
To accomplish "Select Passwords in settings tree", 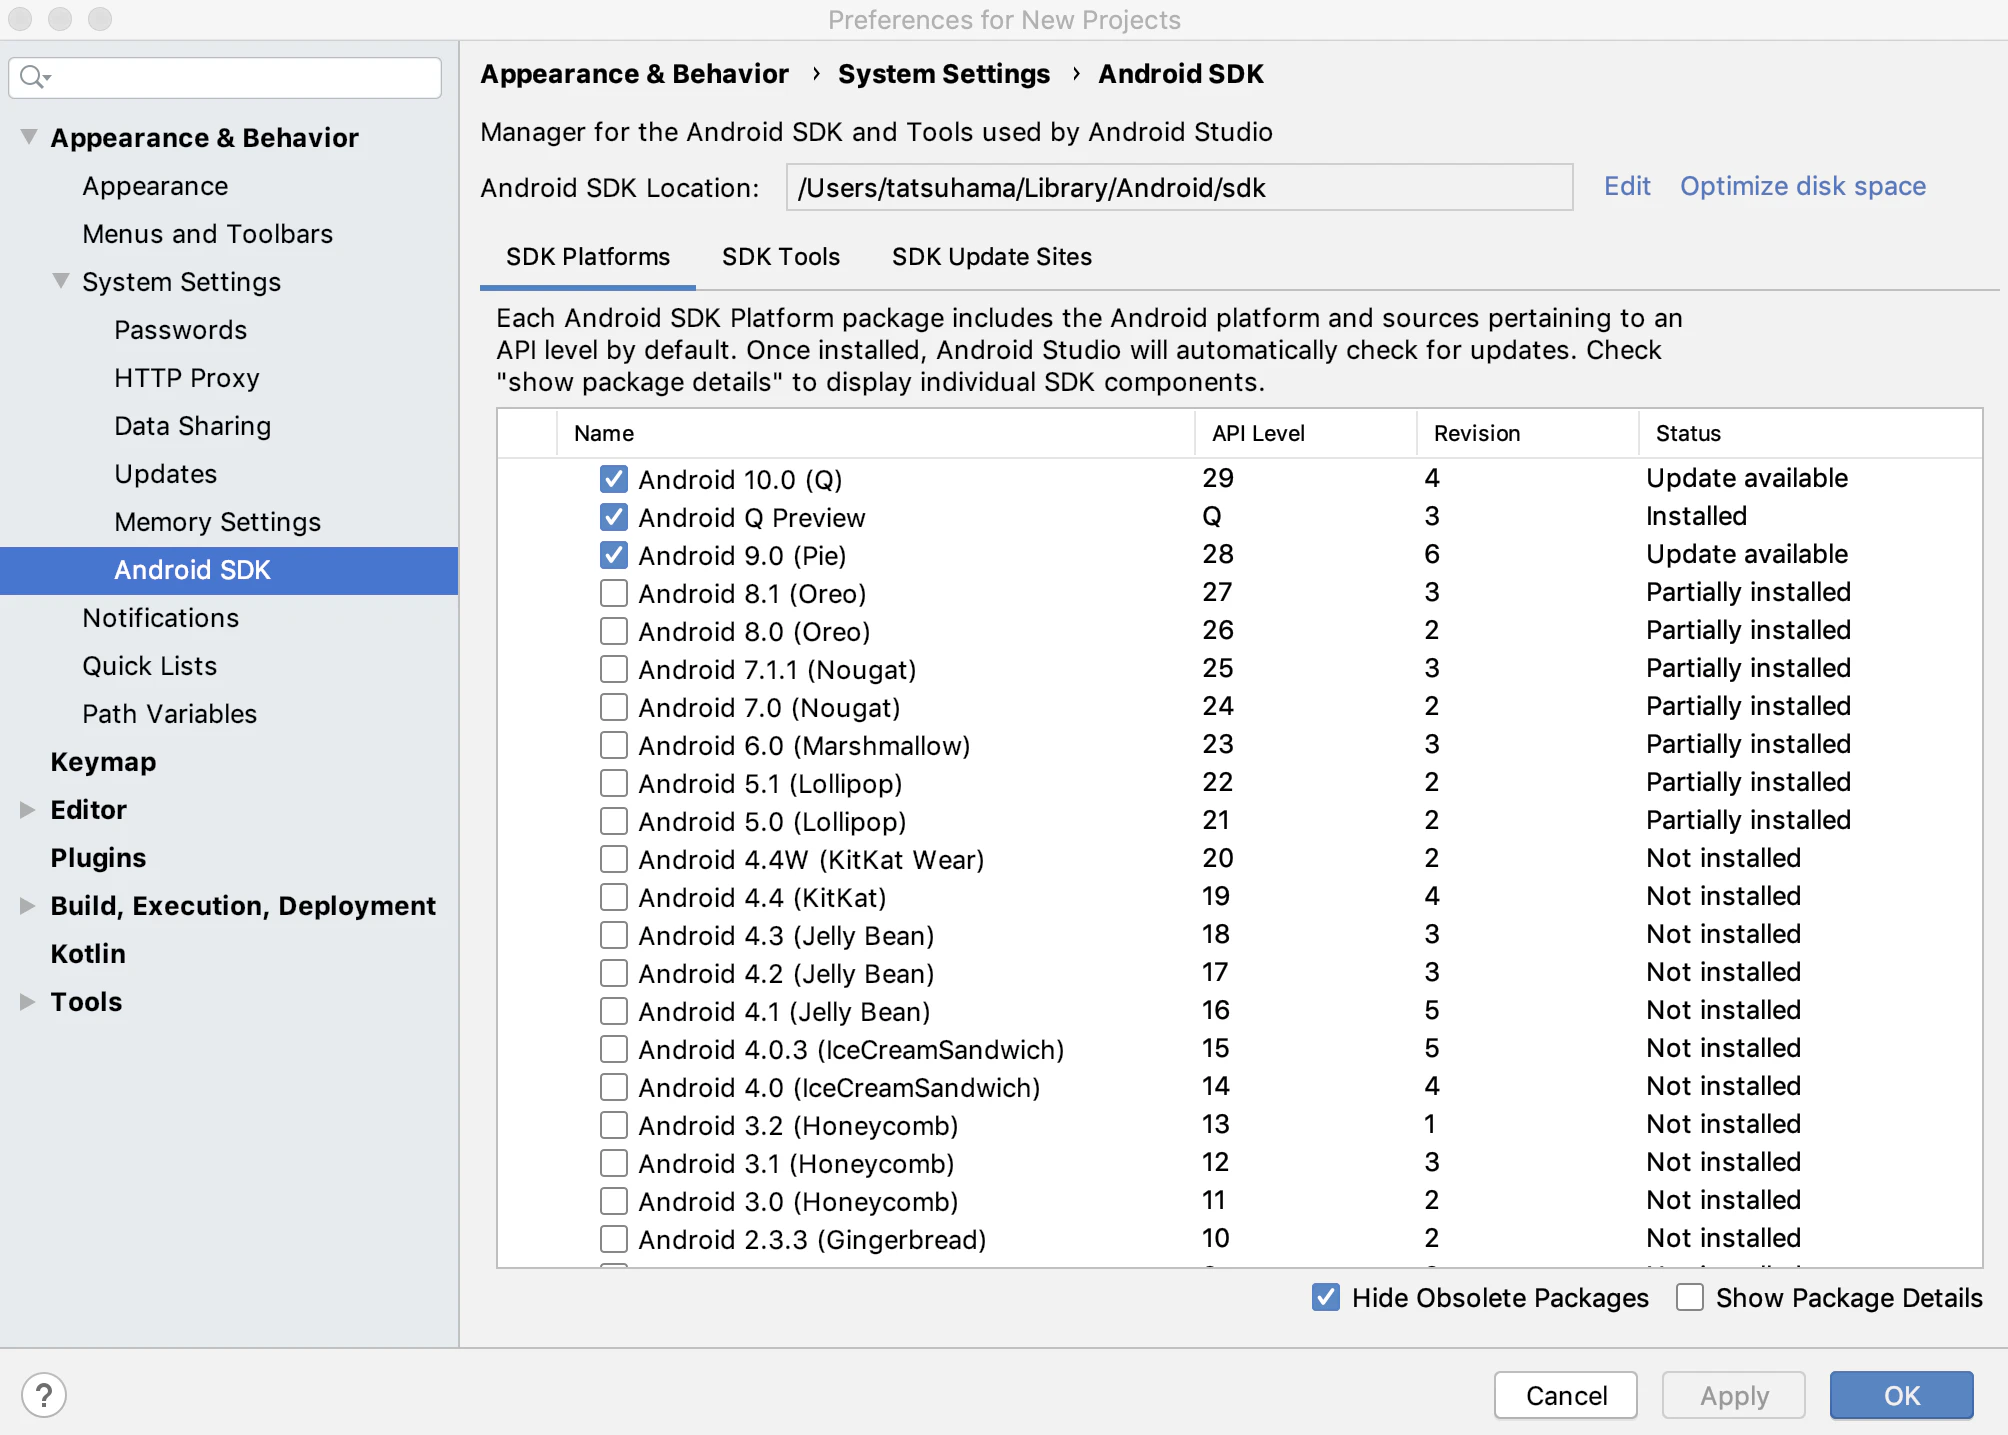I will point(180,329).
